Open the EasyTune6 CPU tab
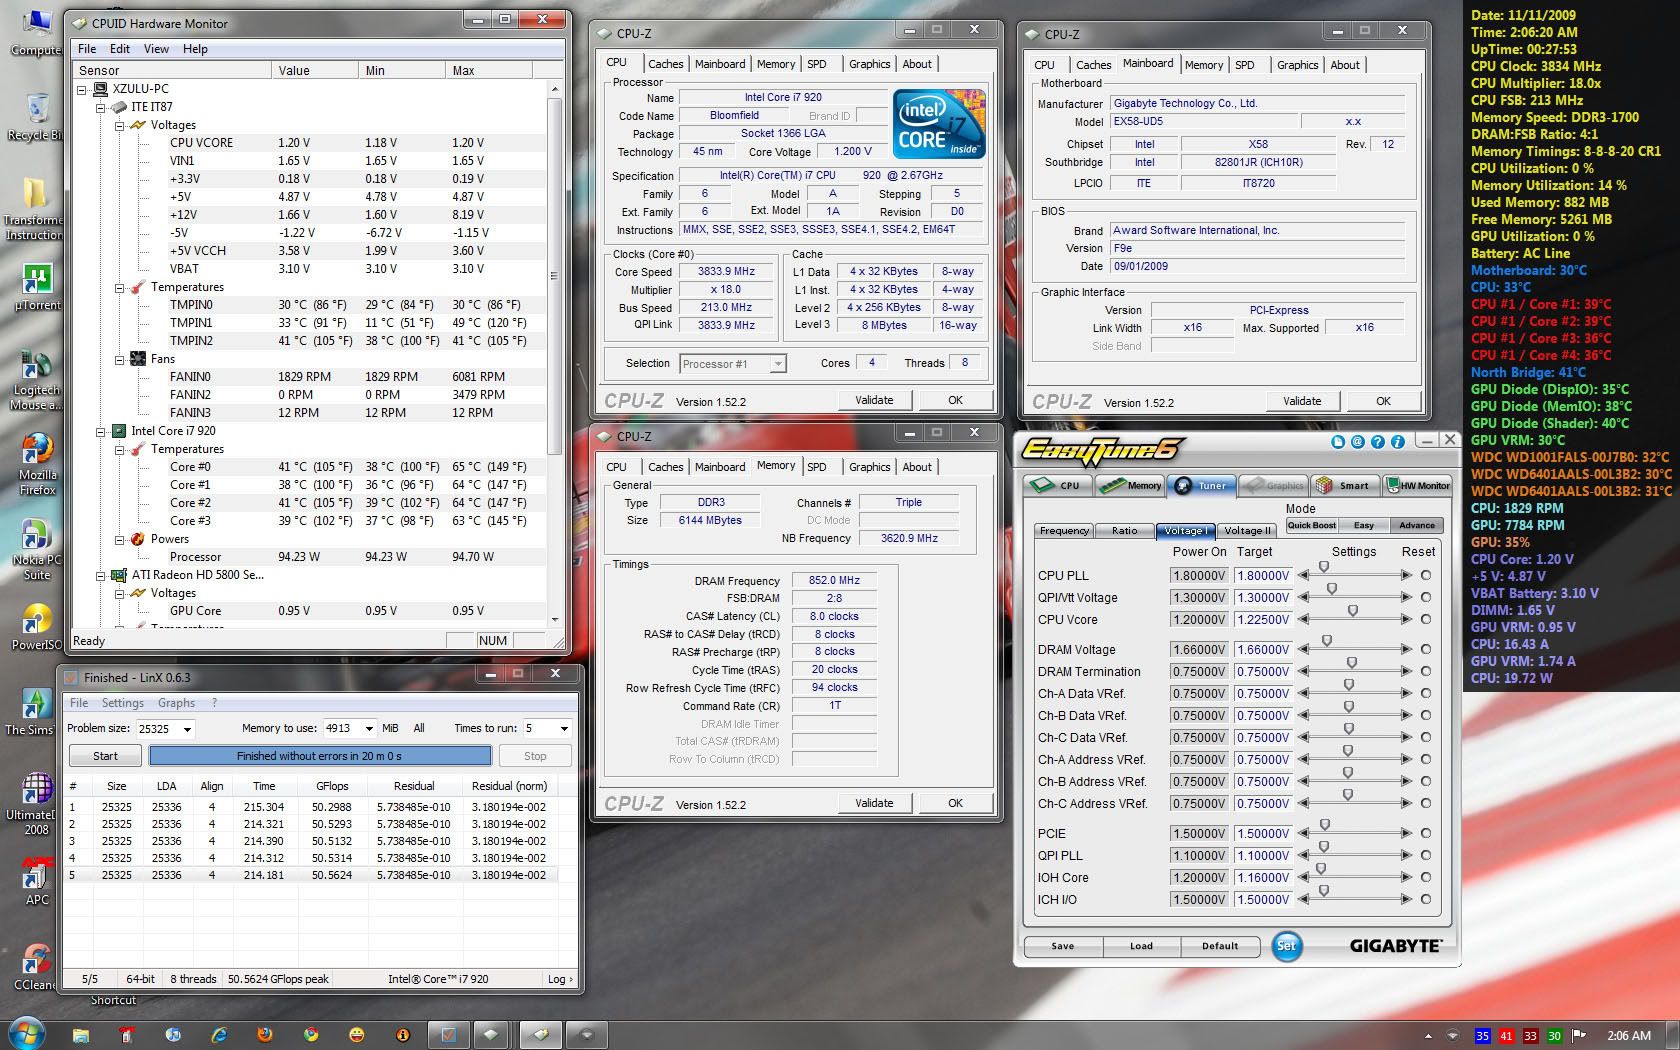This screenshot has height=1050, width=1680. click(x=1059, y=485)
